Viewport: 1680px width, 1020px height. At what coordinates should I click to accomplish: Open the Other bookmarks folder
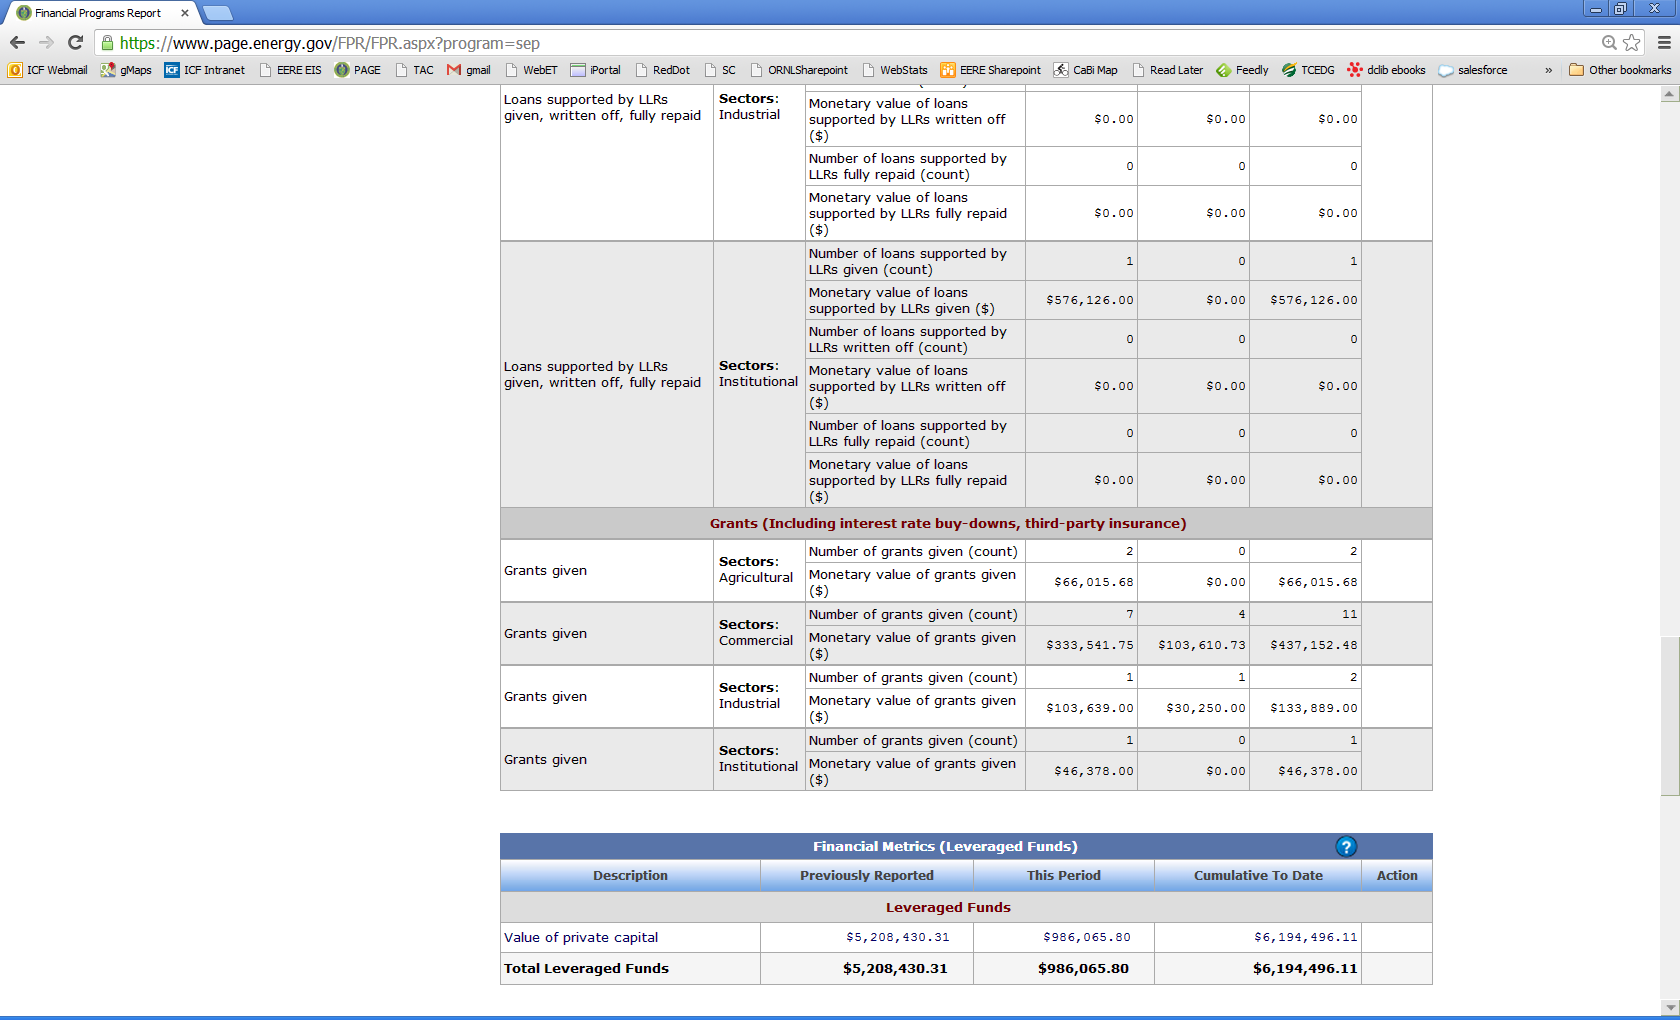(1620, 70)
